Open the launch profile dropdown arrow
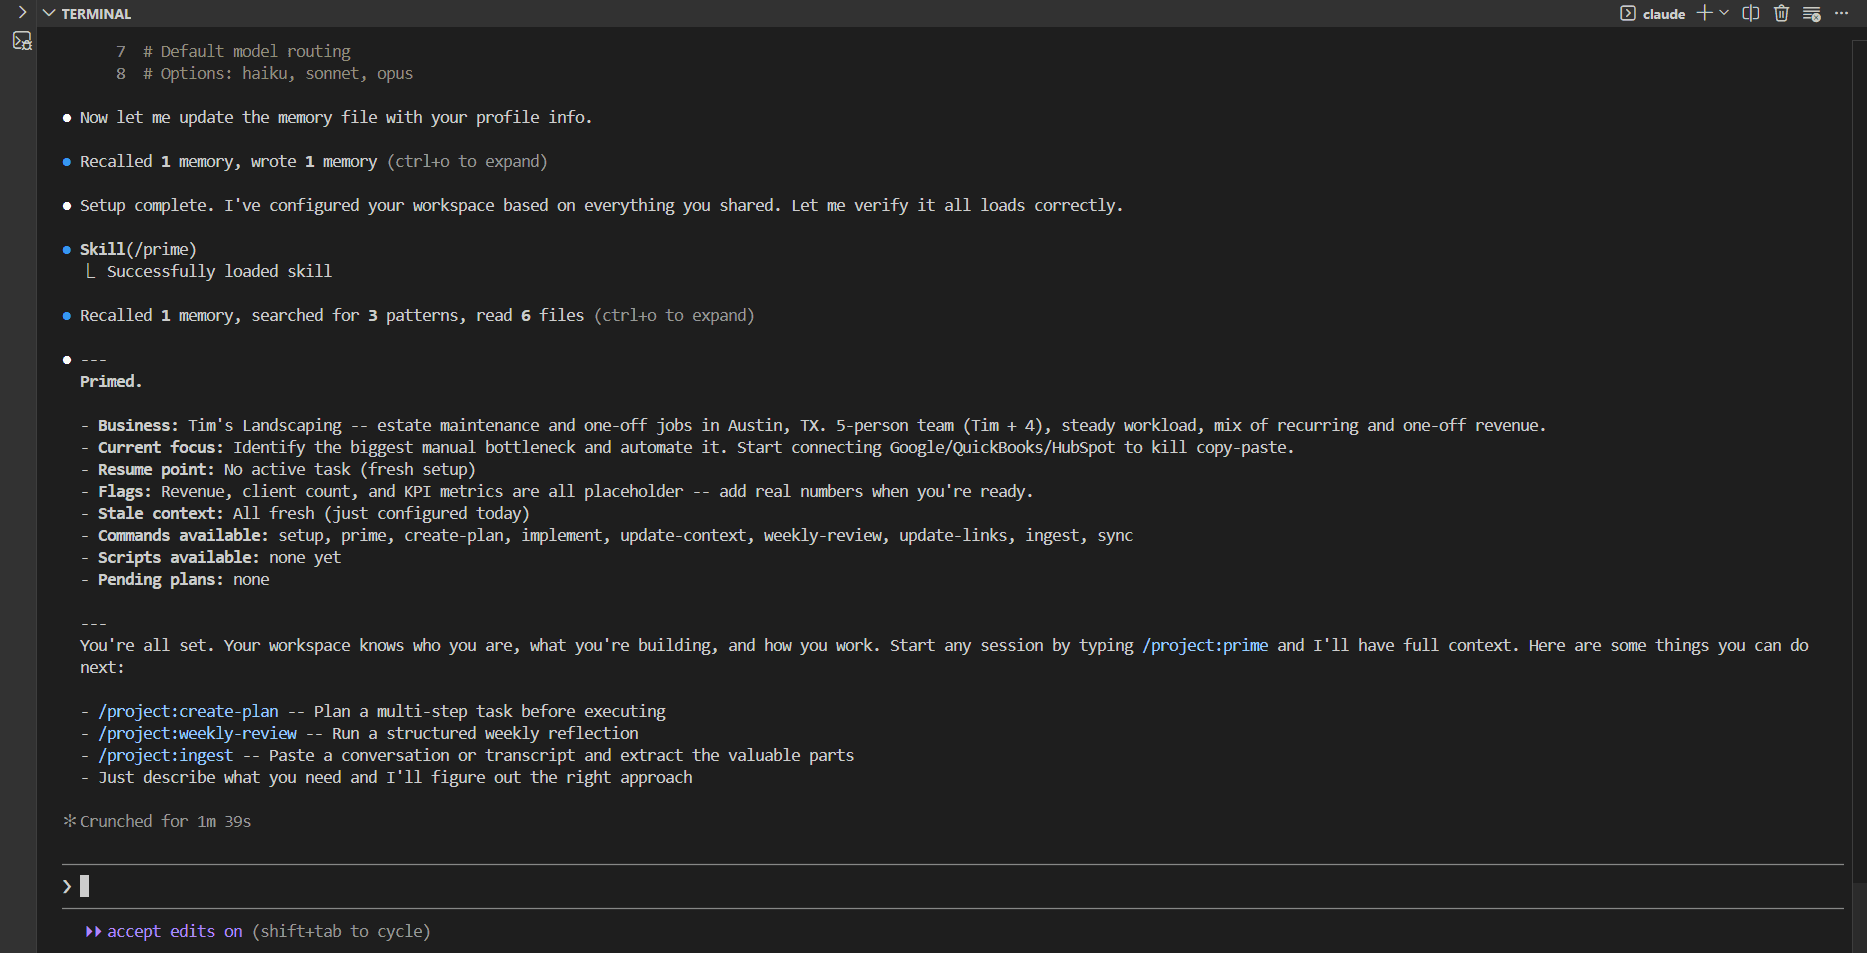The width and height of the screenshot is (1867, 953). 1724,13
